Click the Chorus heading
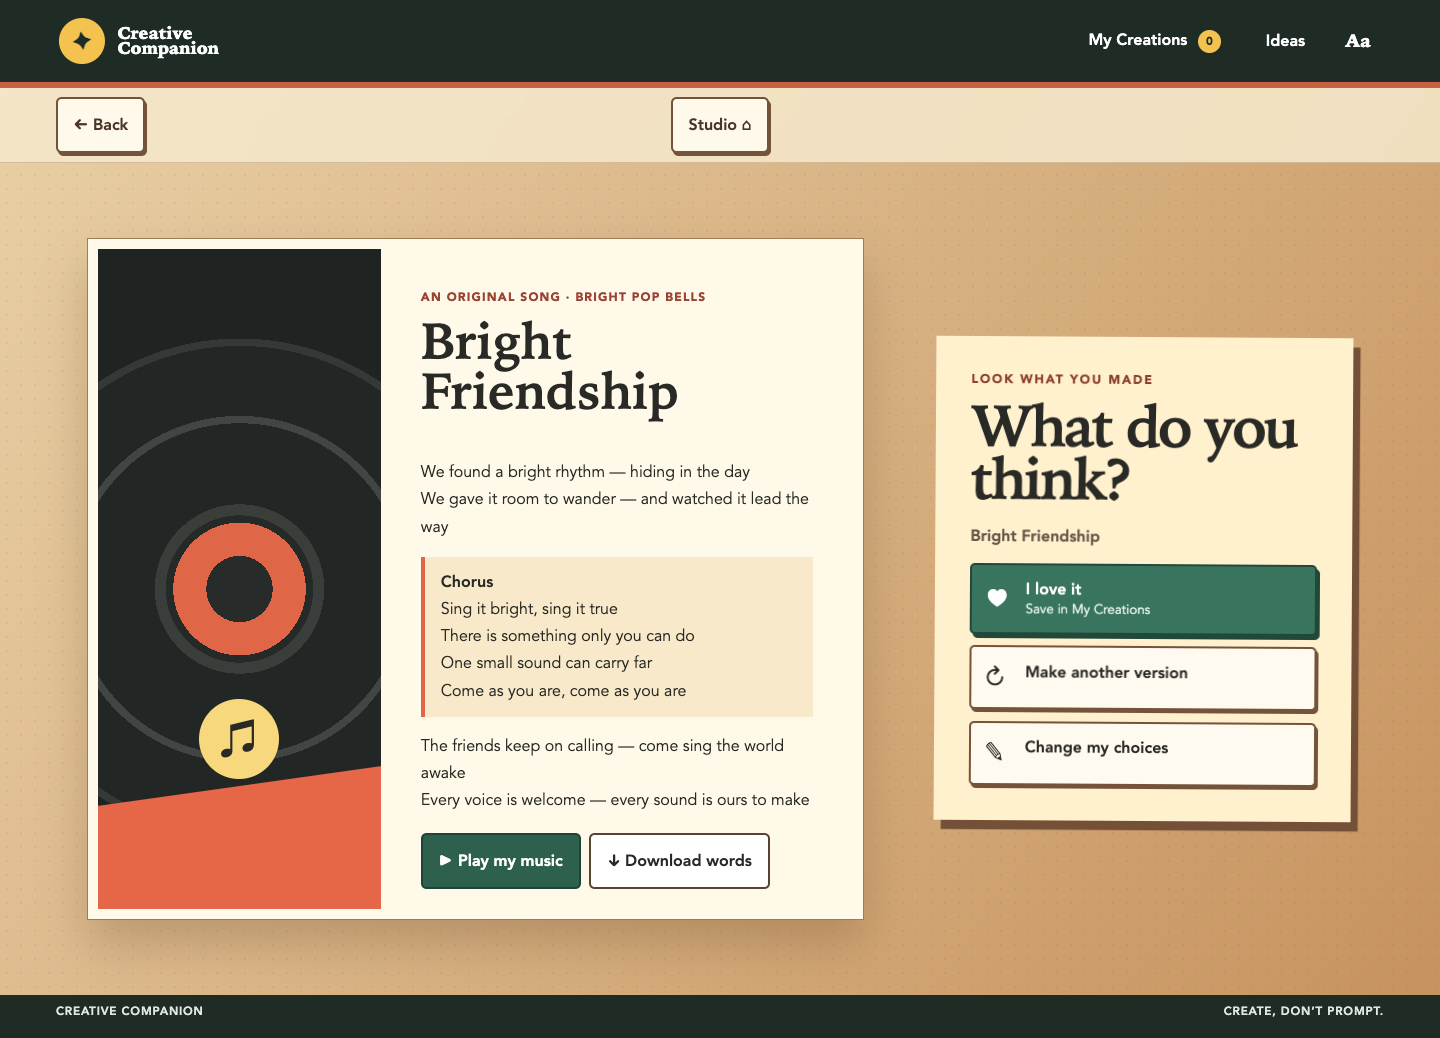 [x=467, y=582]
